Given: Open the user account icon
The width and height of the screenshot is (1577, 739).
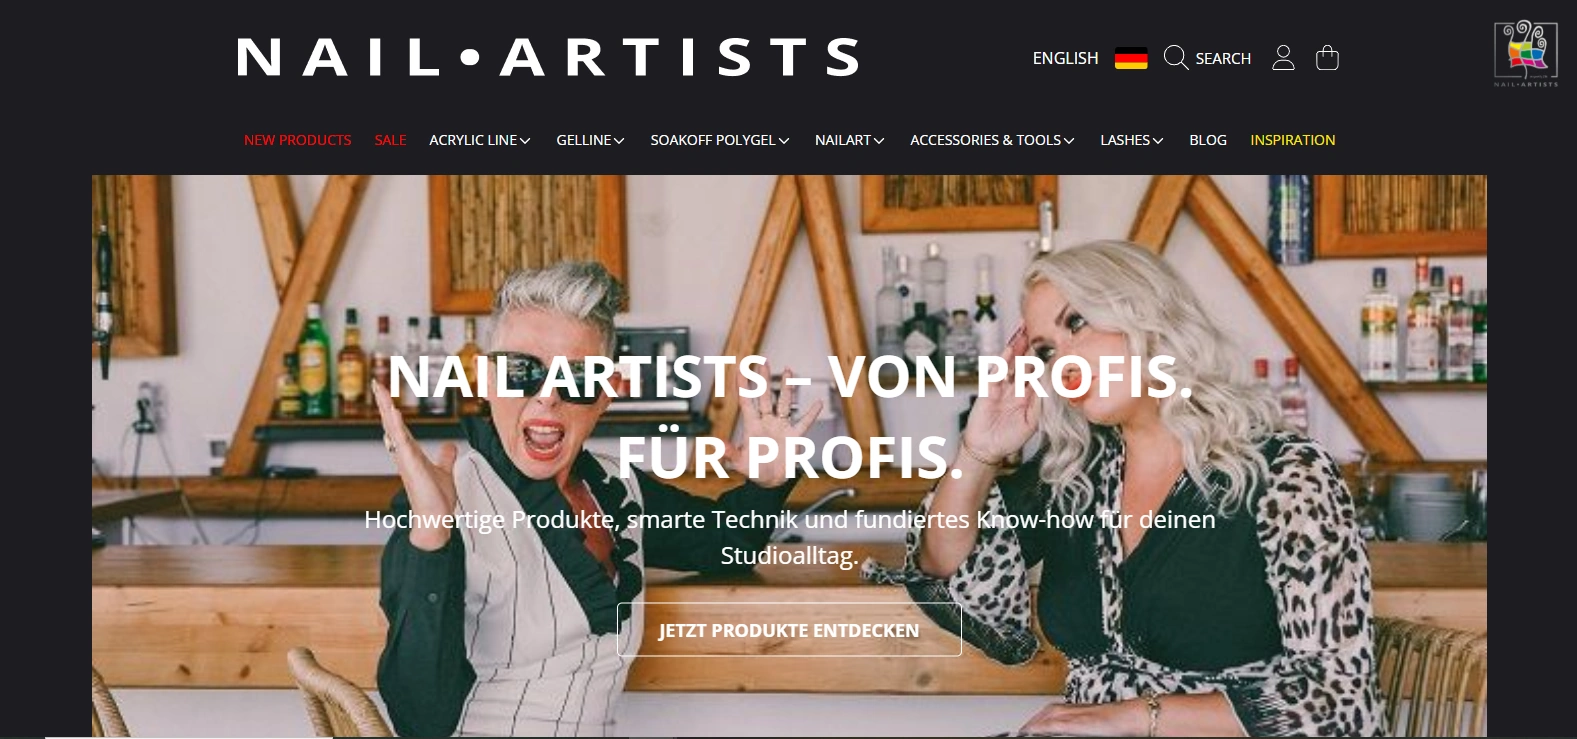Looking at the screenshot, I should point(1283,58).
